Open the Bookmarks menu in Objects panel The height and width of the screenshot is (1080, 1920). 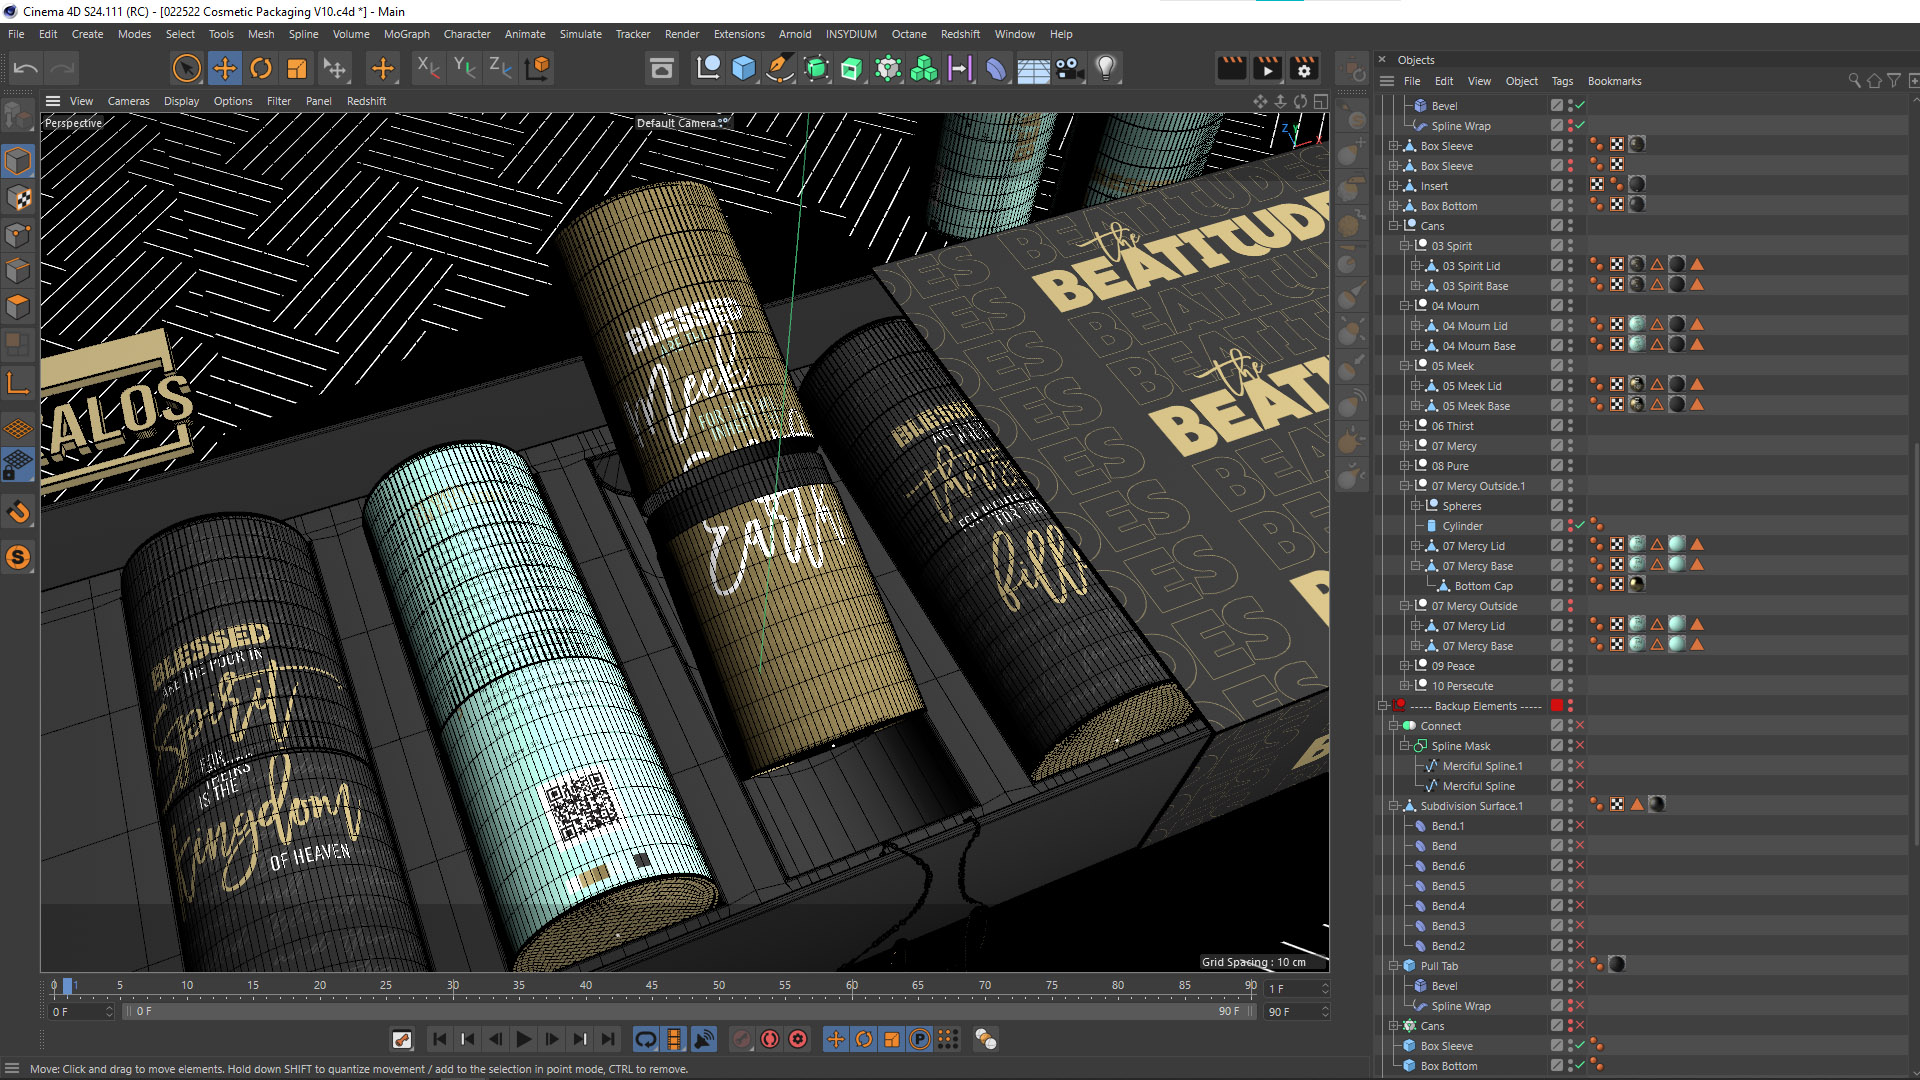1614,81
